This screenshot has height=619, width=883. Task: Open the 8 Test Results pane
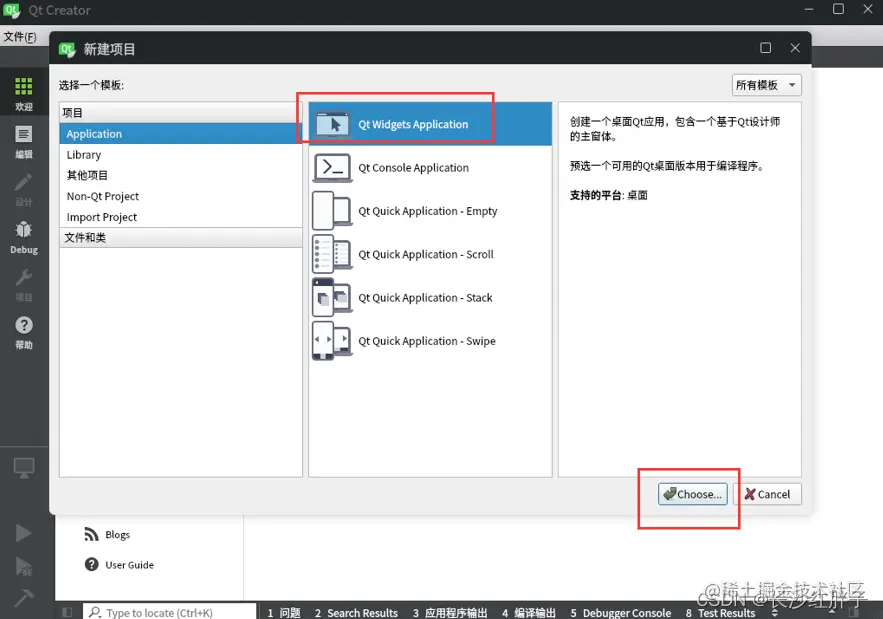pyautogui.click(x=720, y=613)
